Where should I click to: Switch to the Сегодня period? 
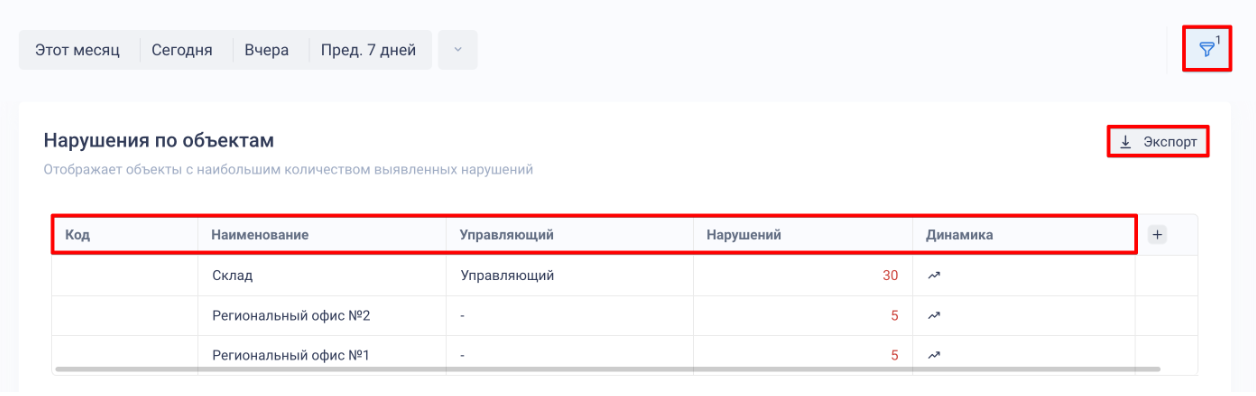click(x=182, y=50)
